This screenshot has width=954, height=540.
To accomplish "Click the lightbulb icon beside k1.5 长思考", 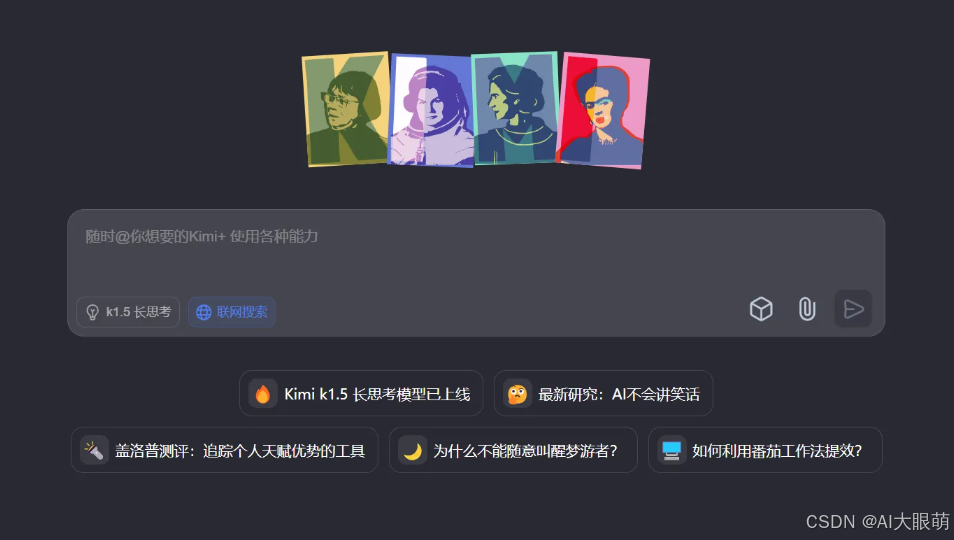I will (92, 312).
